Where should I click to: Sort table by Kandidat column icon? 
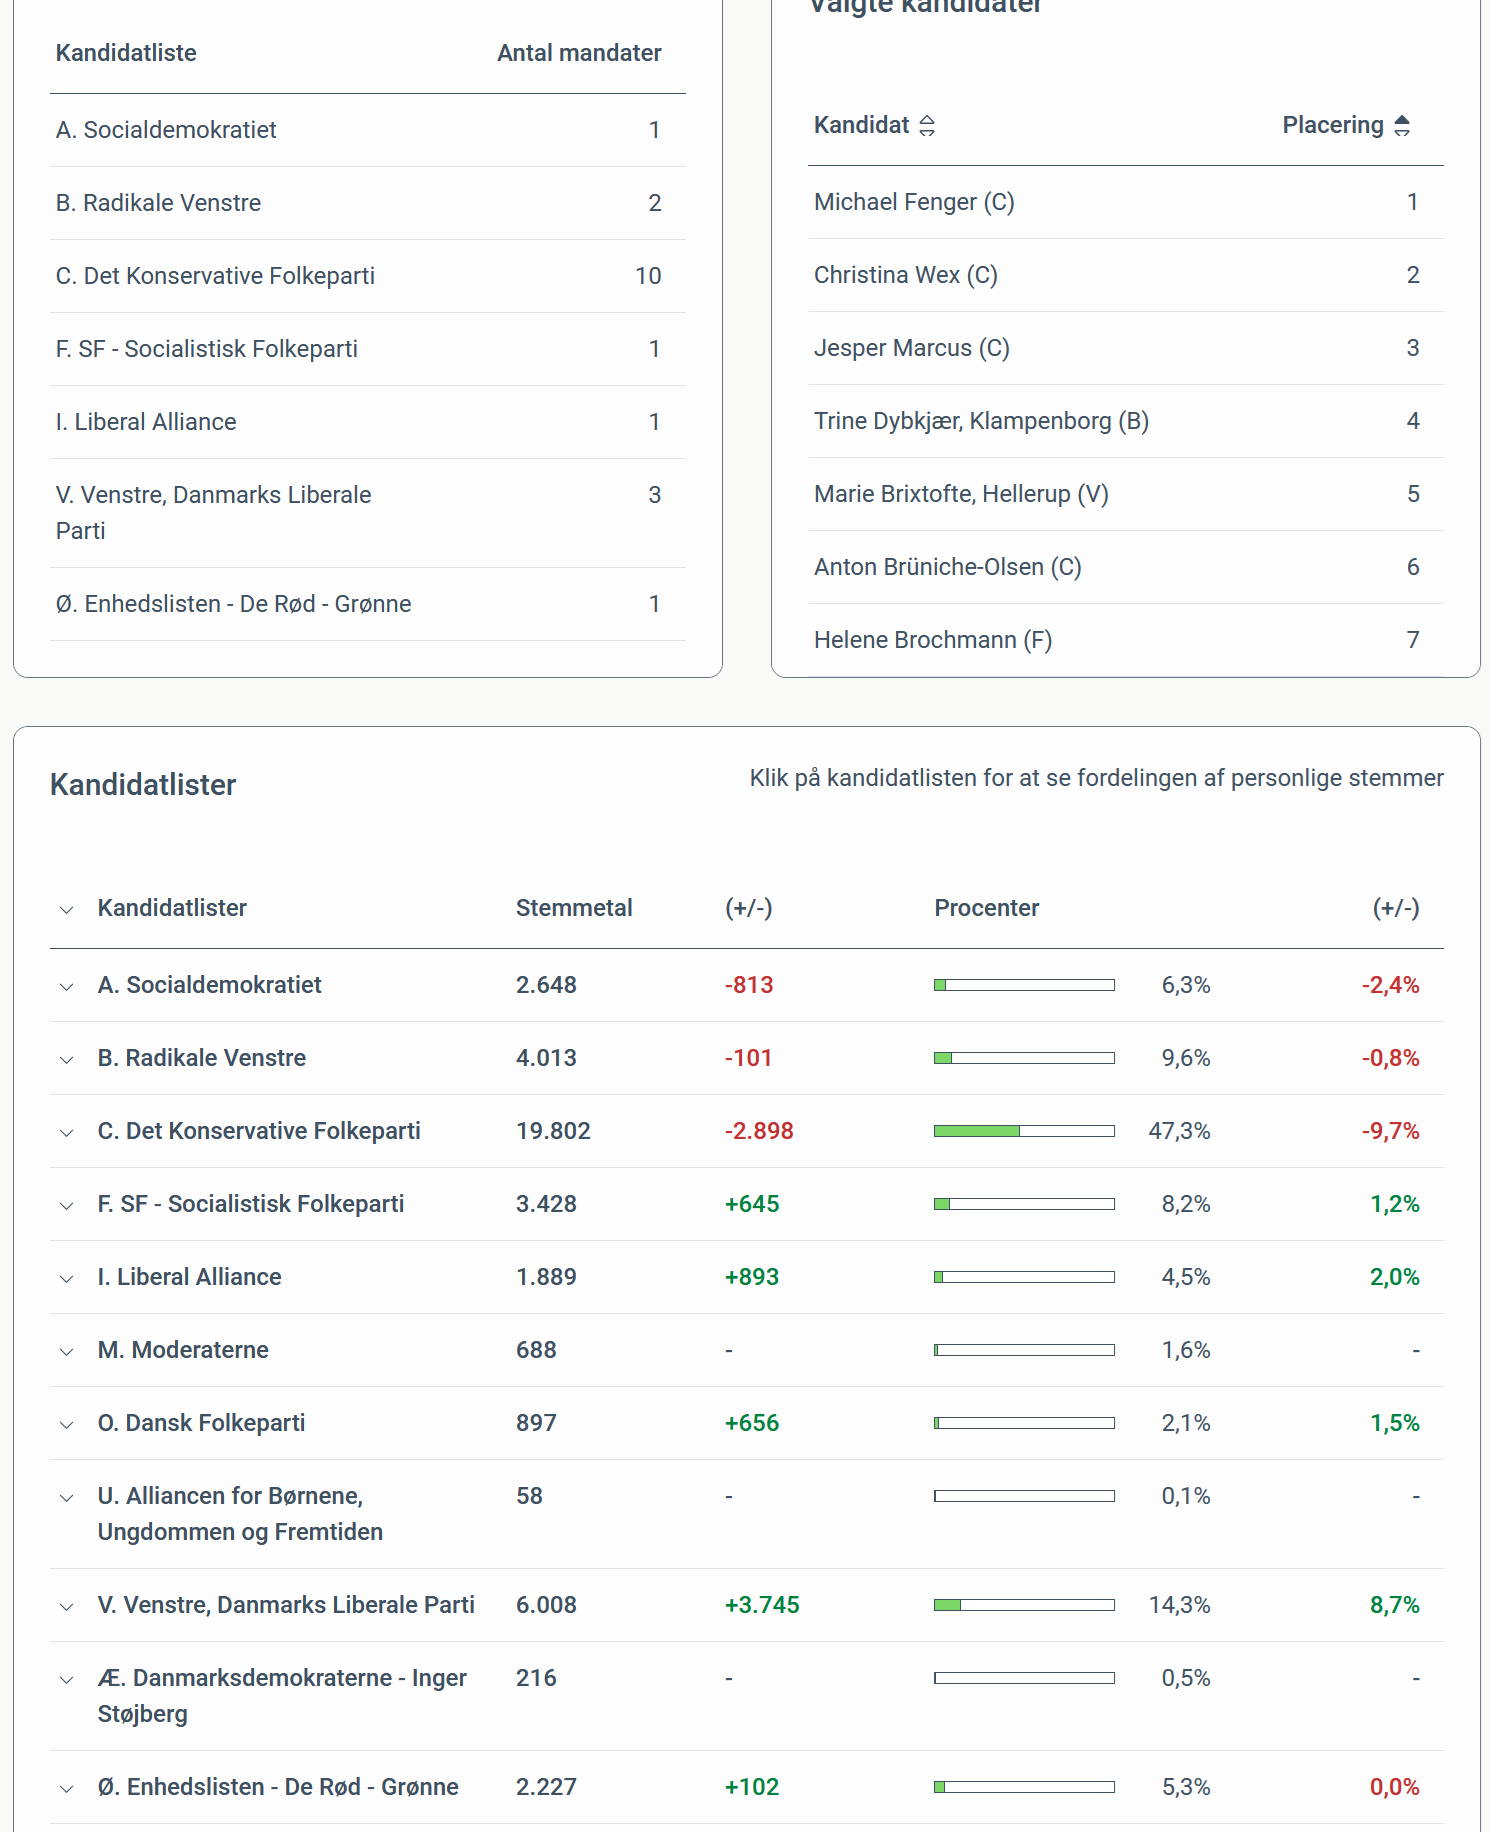coord(927,126)
